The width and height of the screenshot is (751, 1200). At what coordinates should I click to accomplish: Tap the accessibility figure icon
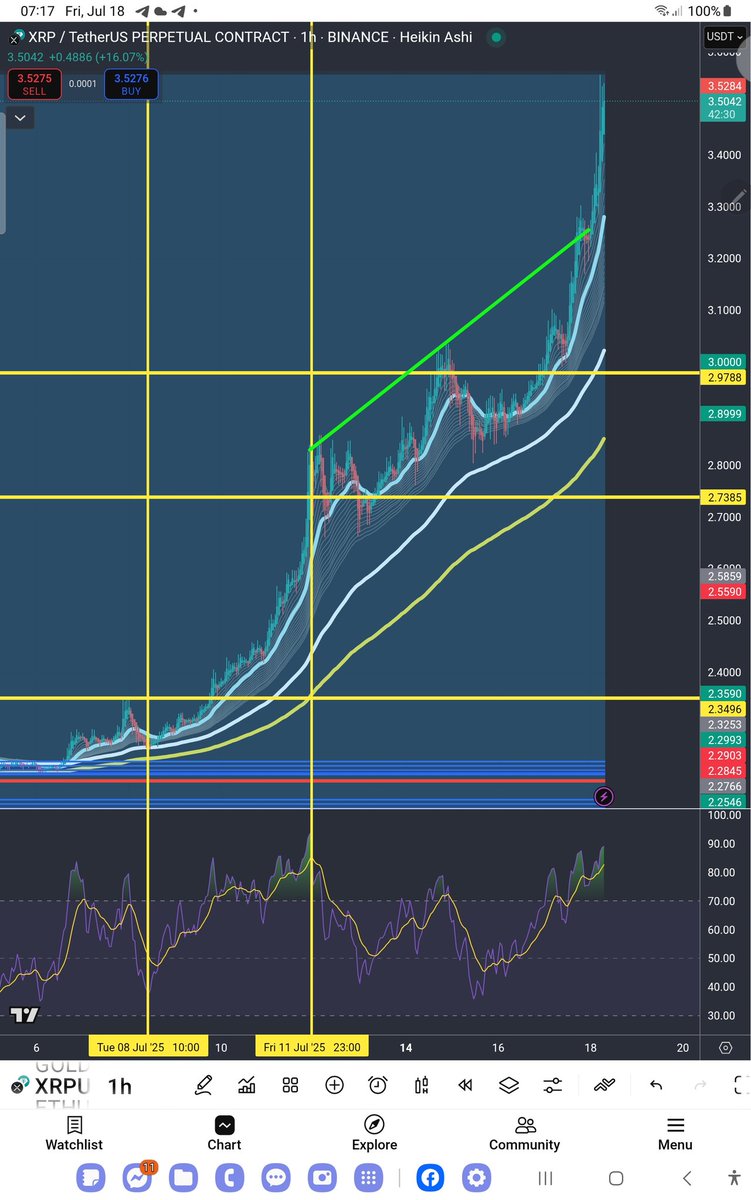[735, 1178]
